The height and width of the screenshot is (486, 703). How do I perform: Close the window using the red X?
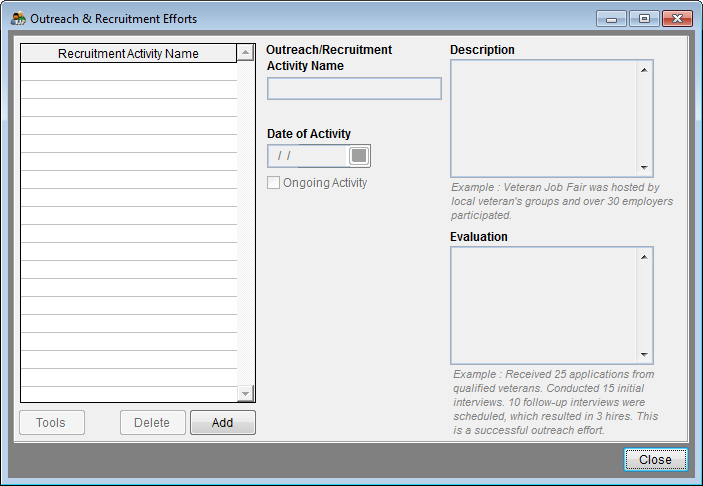(677, 19)
